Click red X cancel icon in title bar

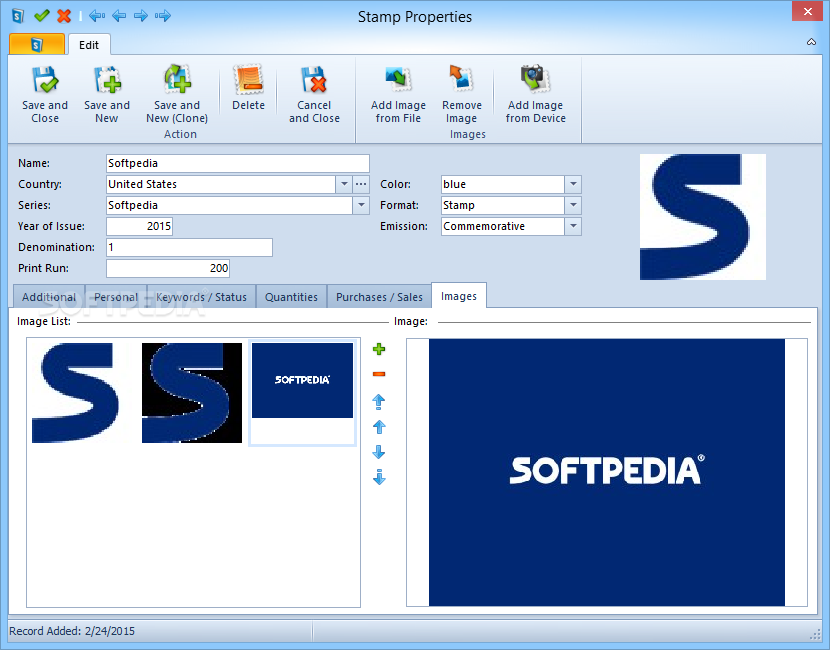tap(64, 16)
